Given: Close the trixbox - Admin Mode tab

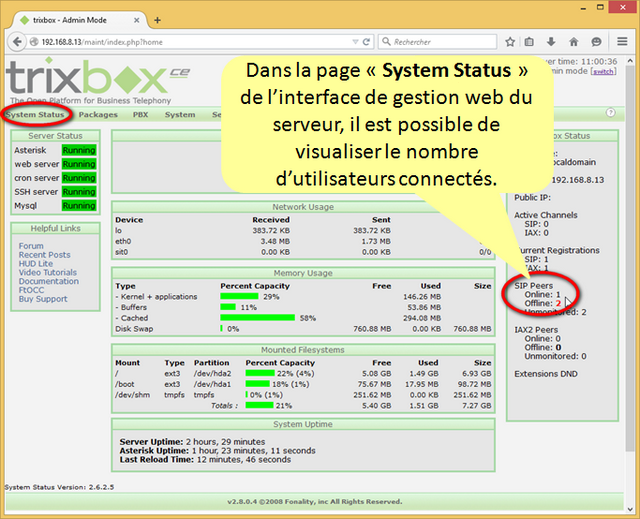Looking at the screenshot, I should (137, 20).
